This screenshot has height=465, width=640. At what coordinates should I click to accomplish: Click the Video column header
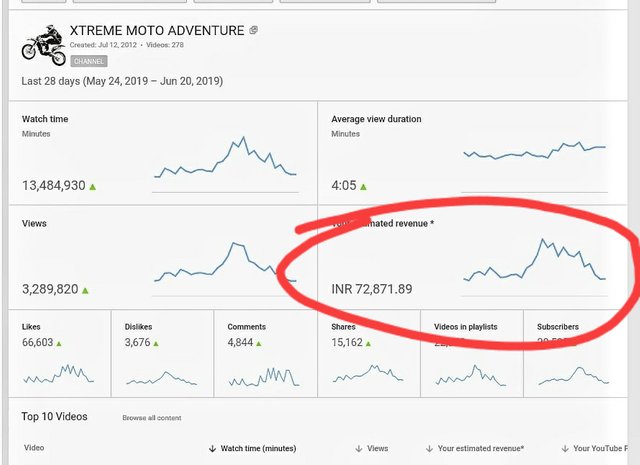(x=34, y=447)
